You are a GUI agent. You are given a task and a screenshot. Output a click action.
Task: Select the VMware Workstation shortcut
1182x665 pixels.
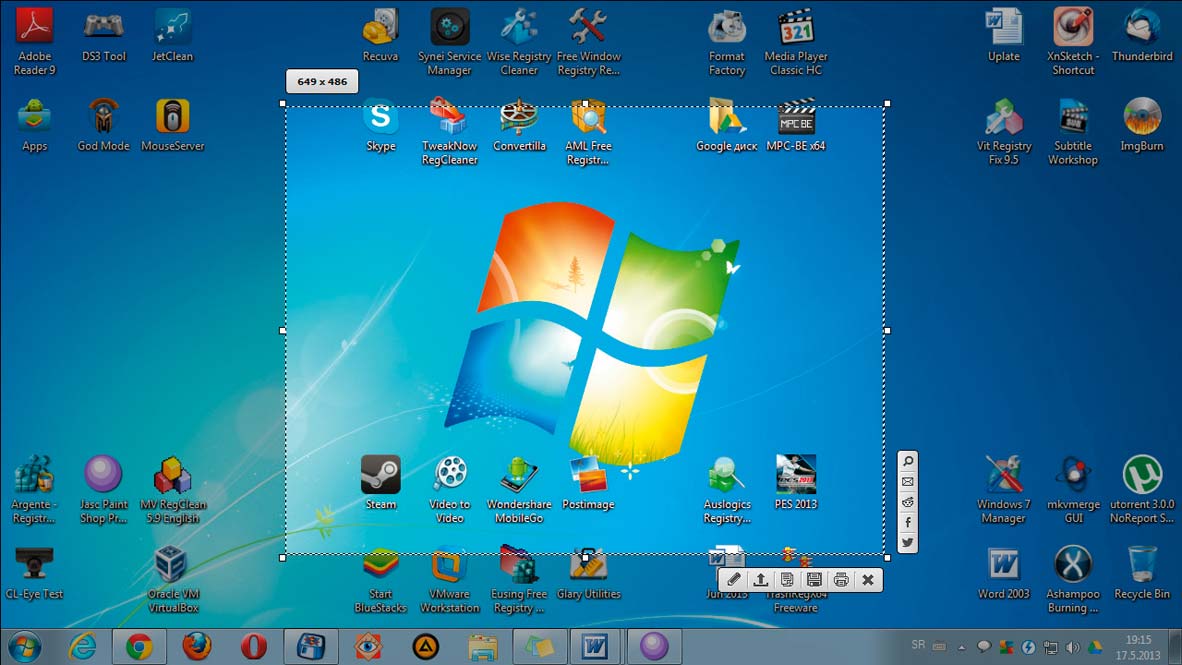(449, 579)
